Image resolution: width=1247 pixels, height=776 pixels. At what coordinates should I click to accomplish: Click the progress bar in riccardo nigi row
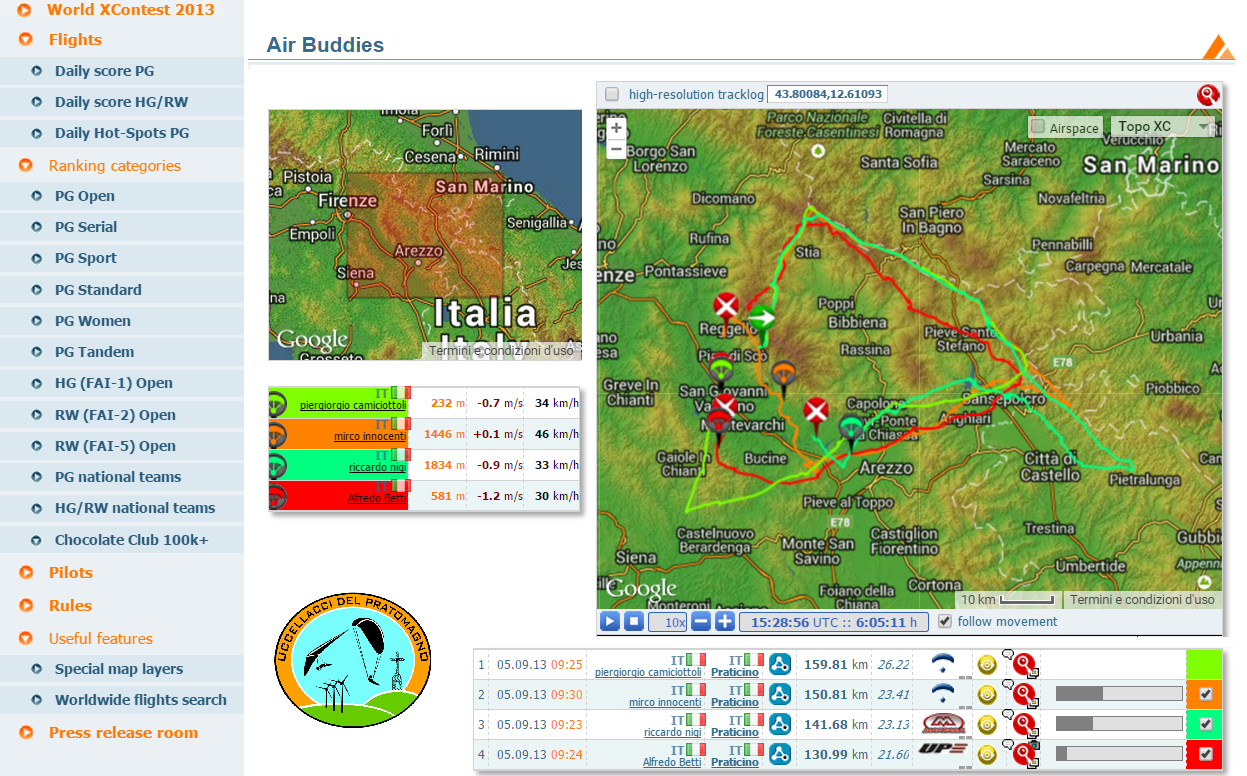tap(1119, 724)
